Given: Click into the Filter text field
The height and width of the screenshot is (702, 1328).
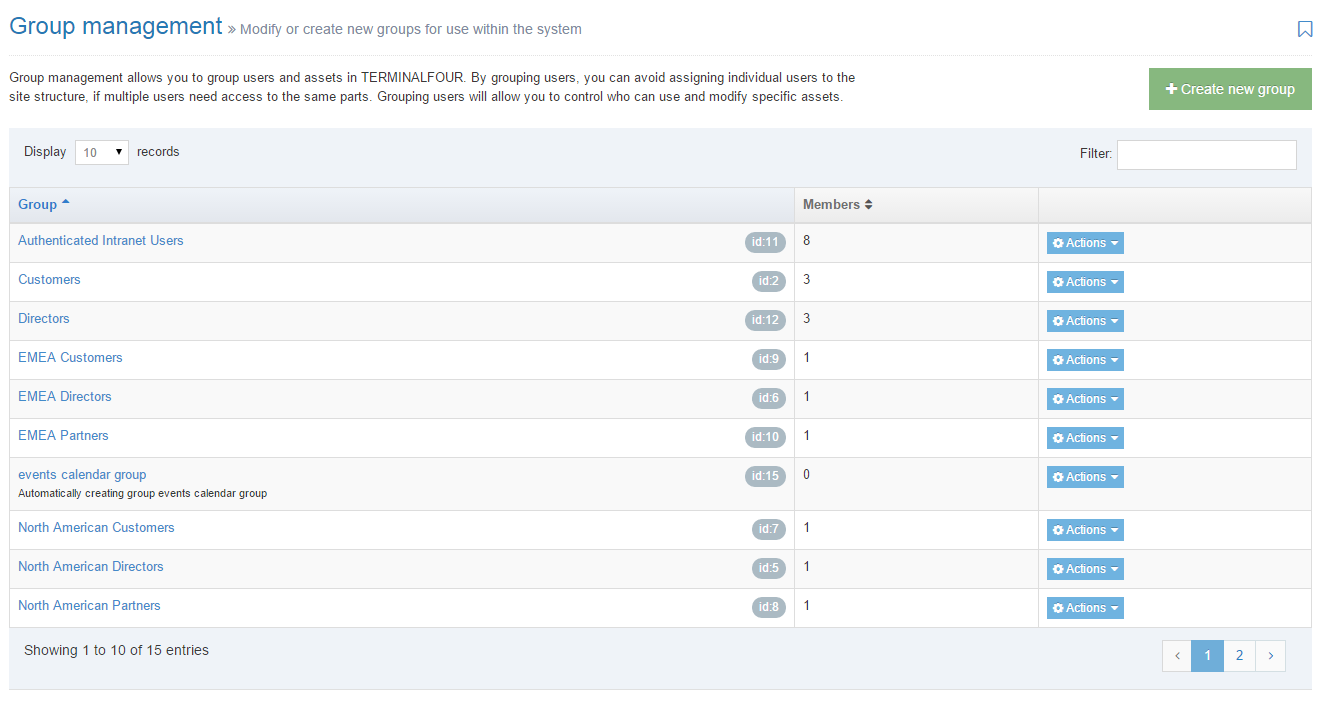Looking at the screenshot, I should 1206,155.
